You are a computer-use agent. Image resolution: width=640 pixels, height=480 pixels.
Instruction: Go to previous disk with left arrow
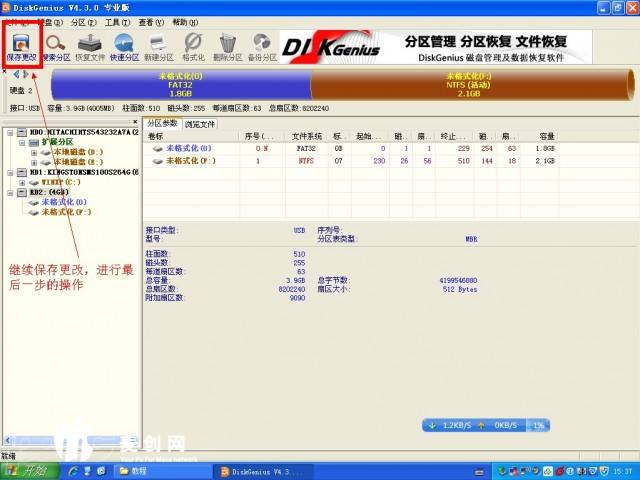tap(16, 74)
